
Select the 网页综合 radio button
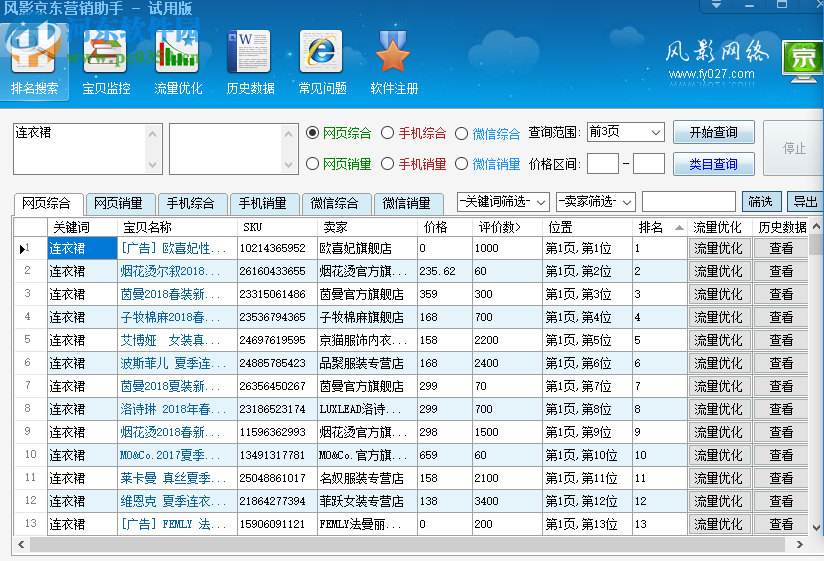click(x=312, y=133)
